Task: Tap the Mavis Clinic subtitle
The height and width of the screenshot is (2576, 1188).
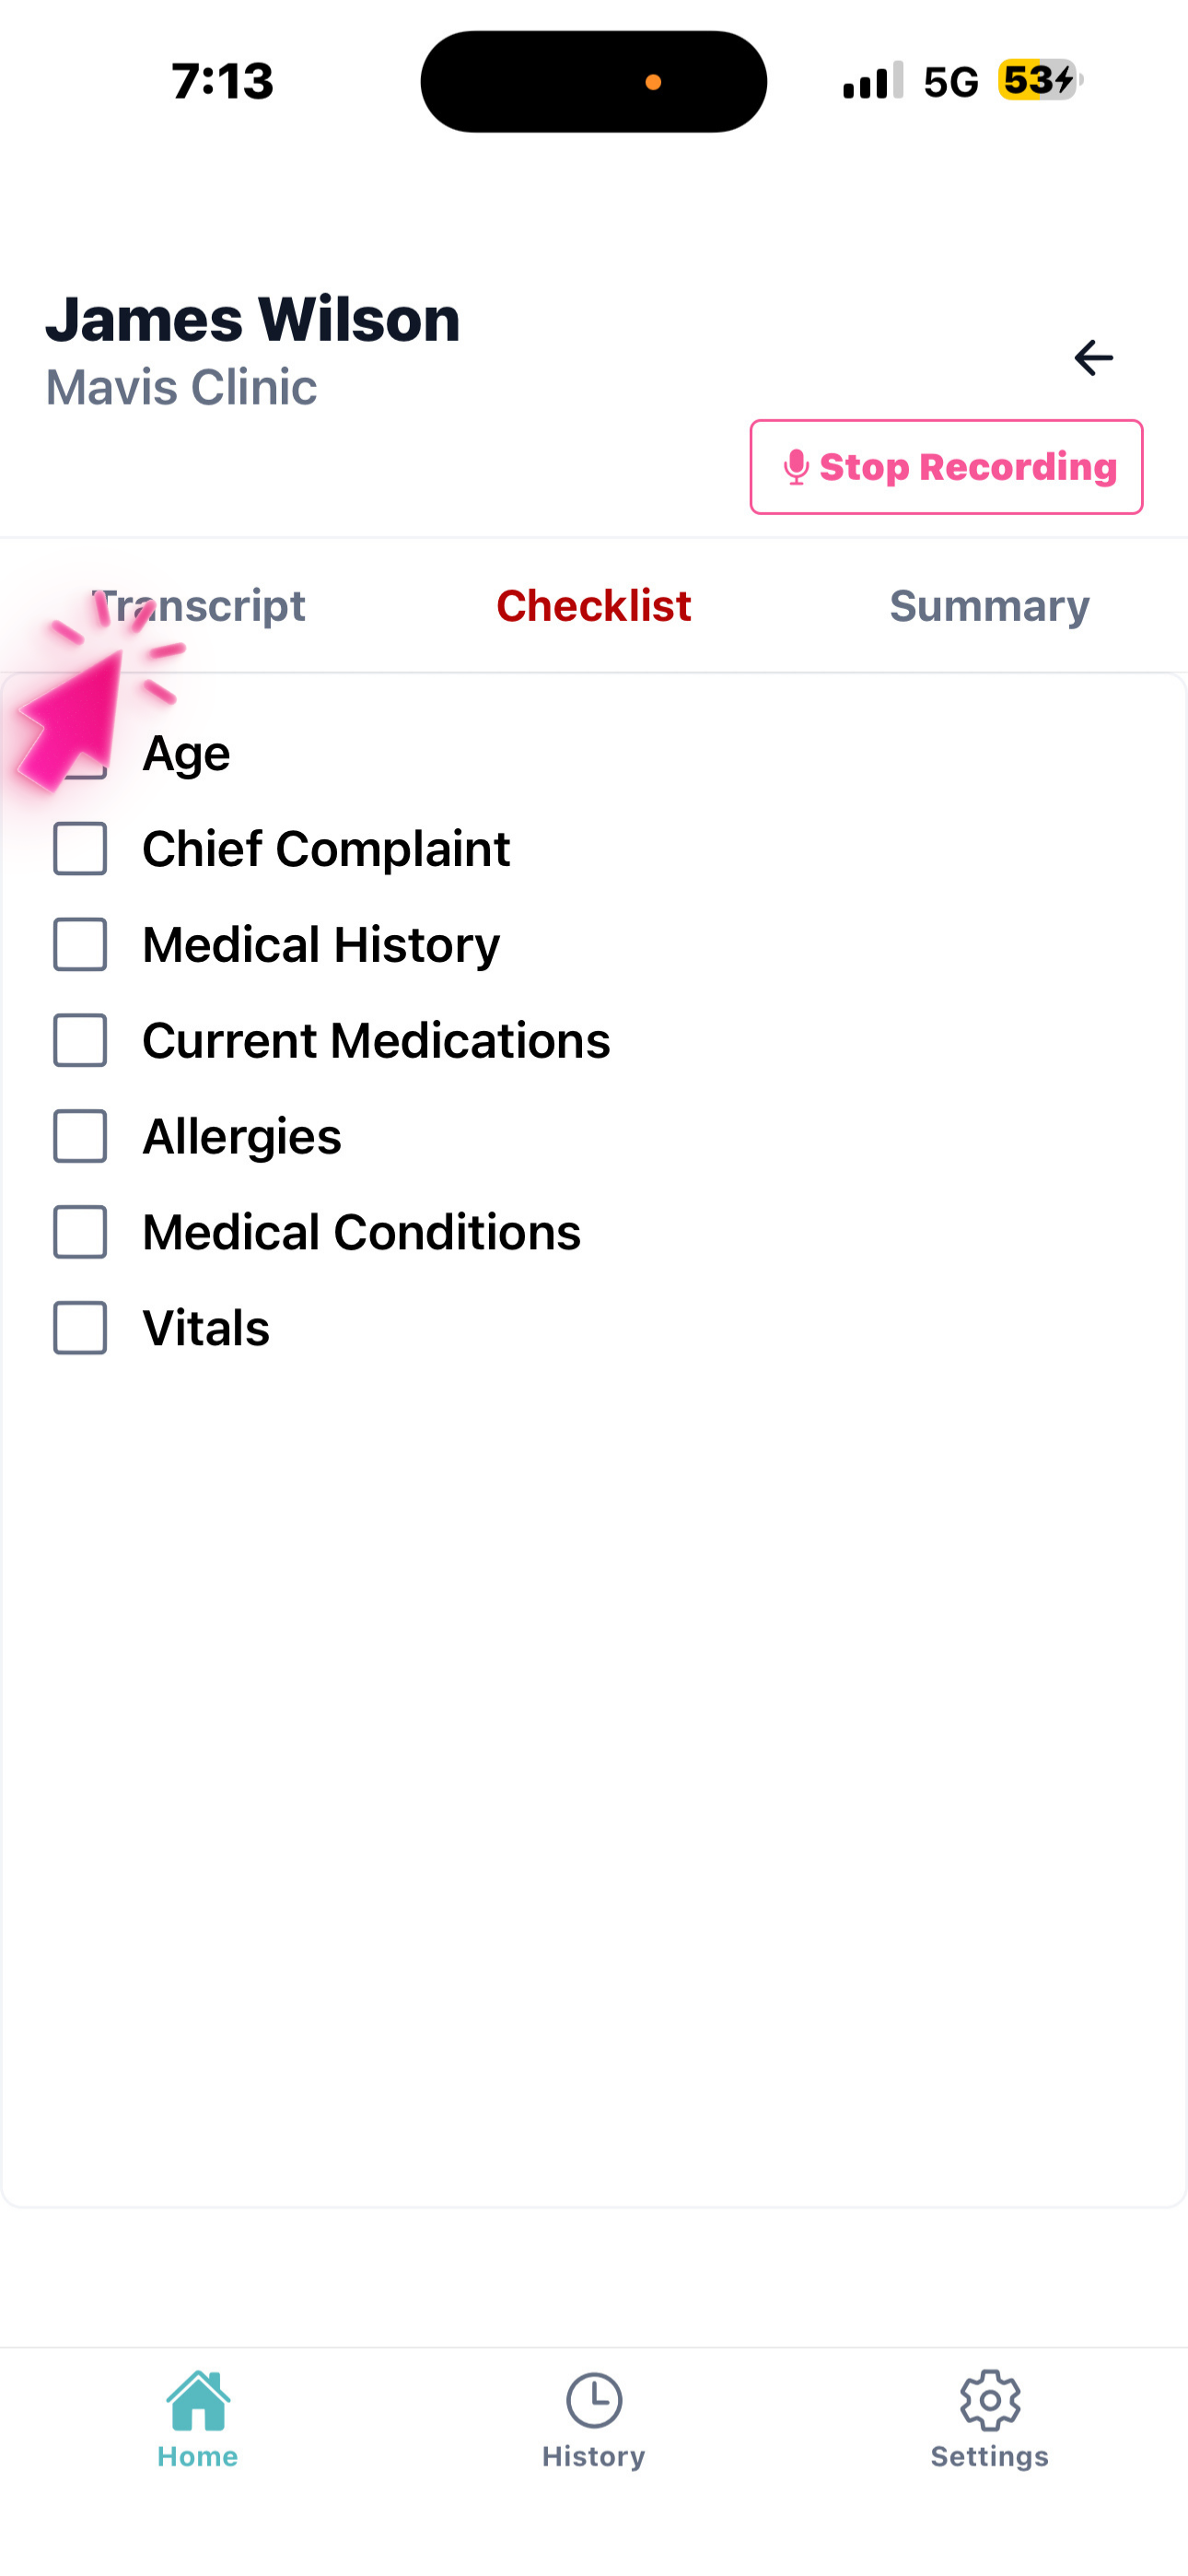Action: (x=181, y=387)
